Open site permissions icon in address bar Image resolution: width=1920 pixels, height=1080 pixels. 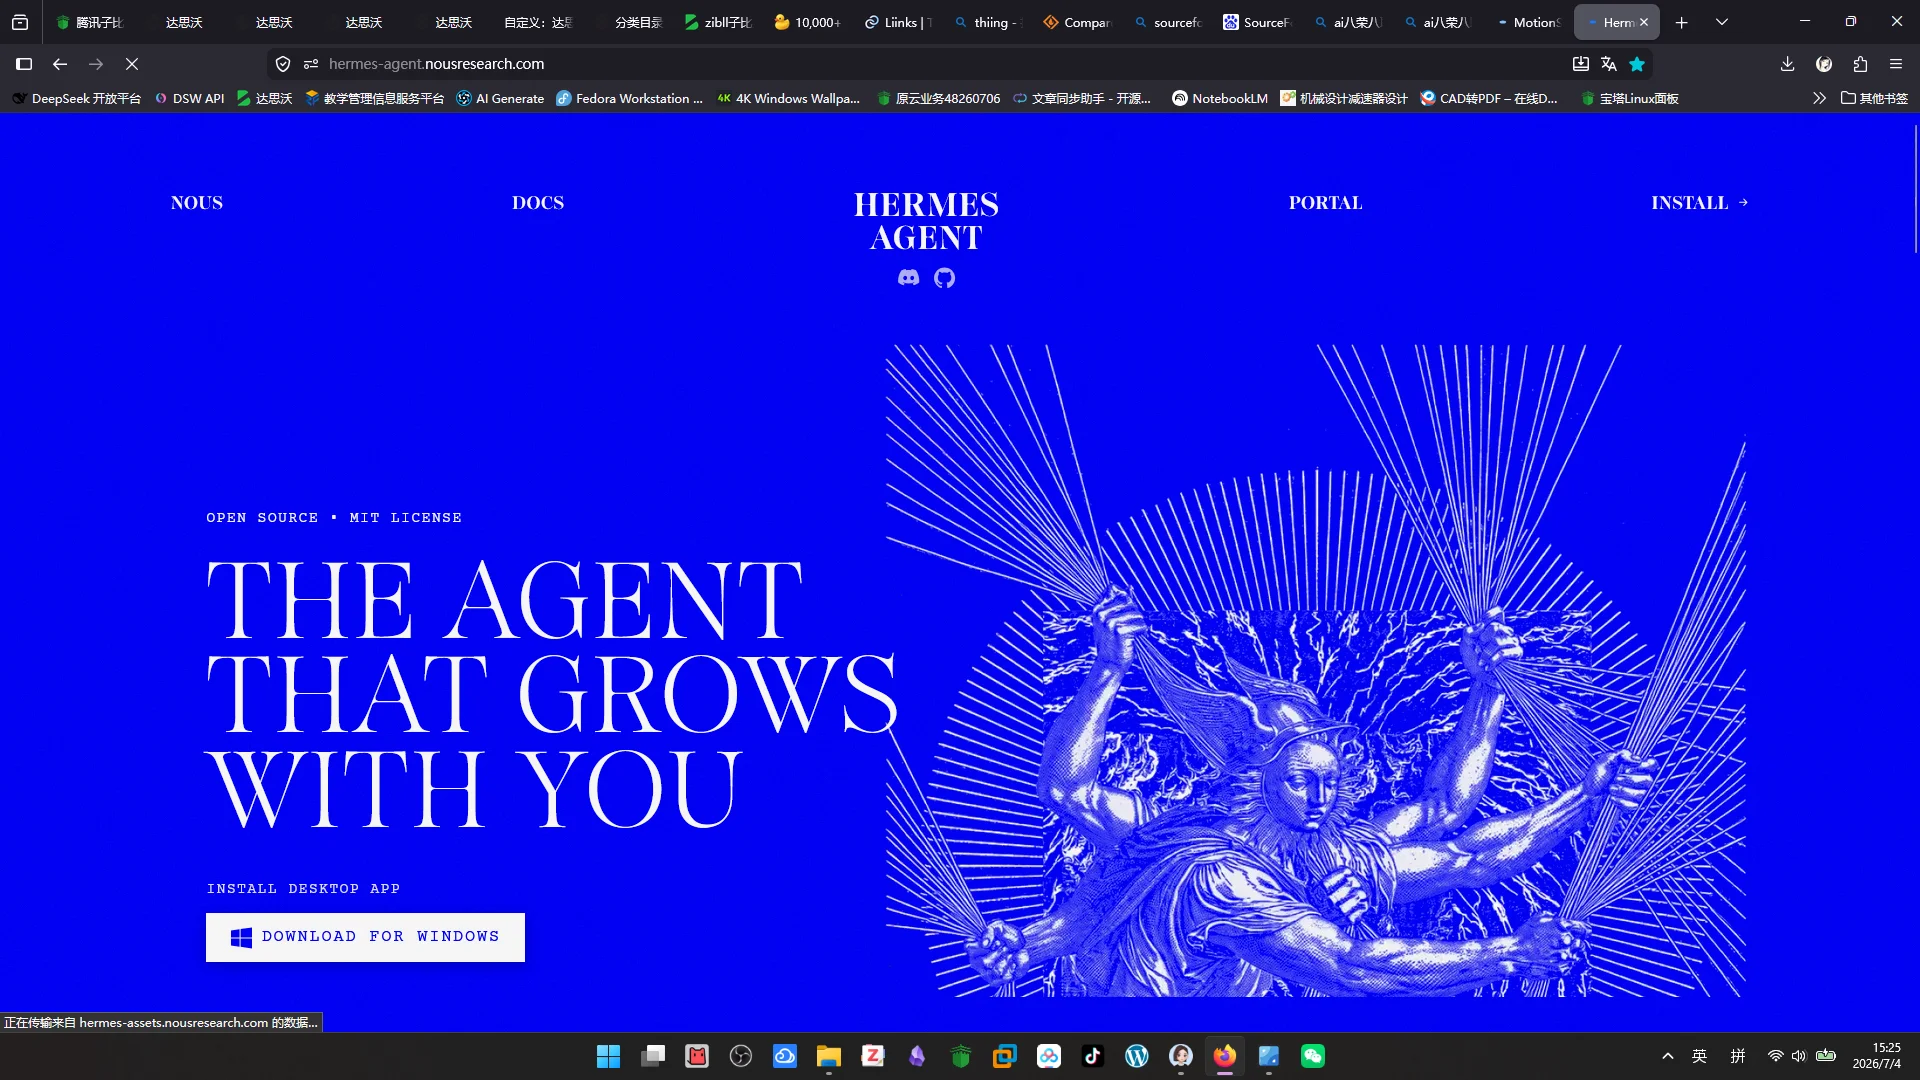311,64
